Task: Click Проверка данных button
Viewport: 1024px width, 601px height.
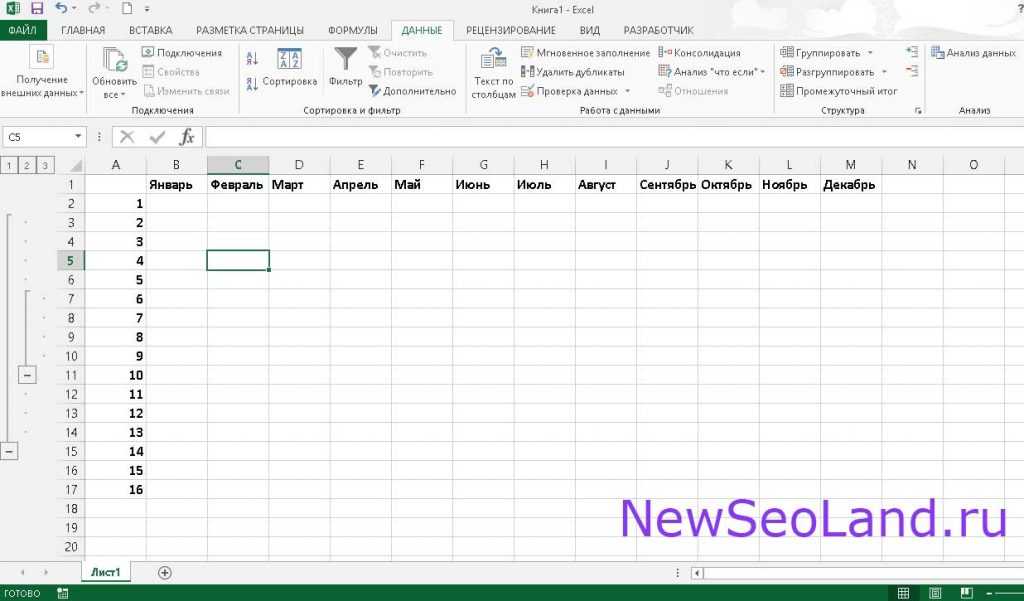Action: [x=569, y=91]
